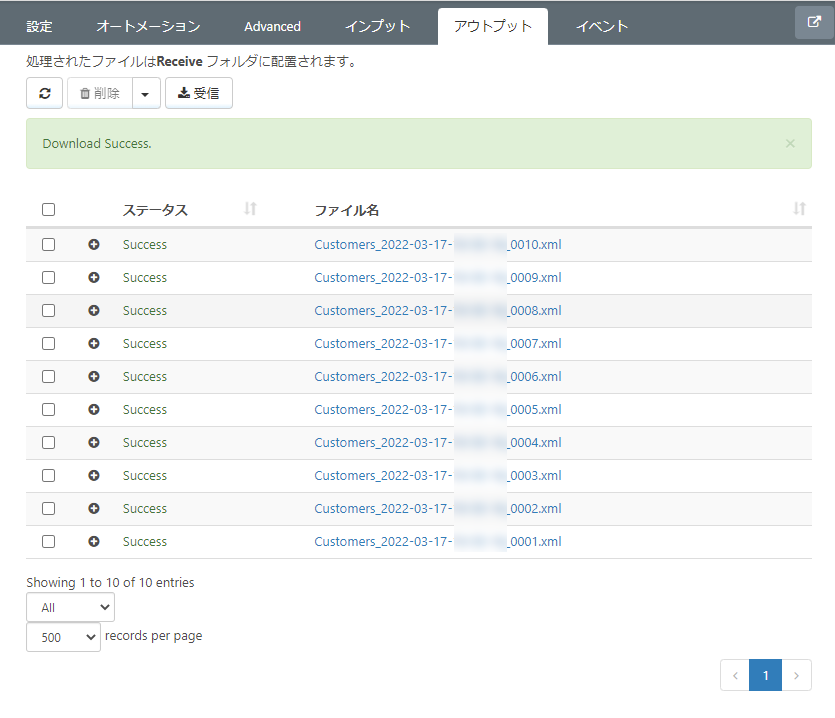Open the All status filter dropdown

(70, 608)
